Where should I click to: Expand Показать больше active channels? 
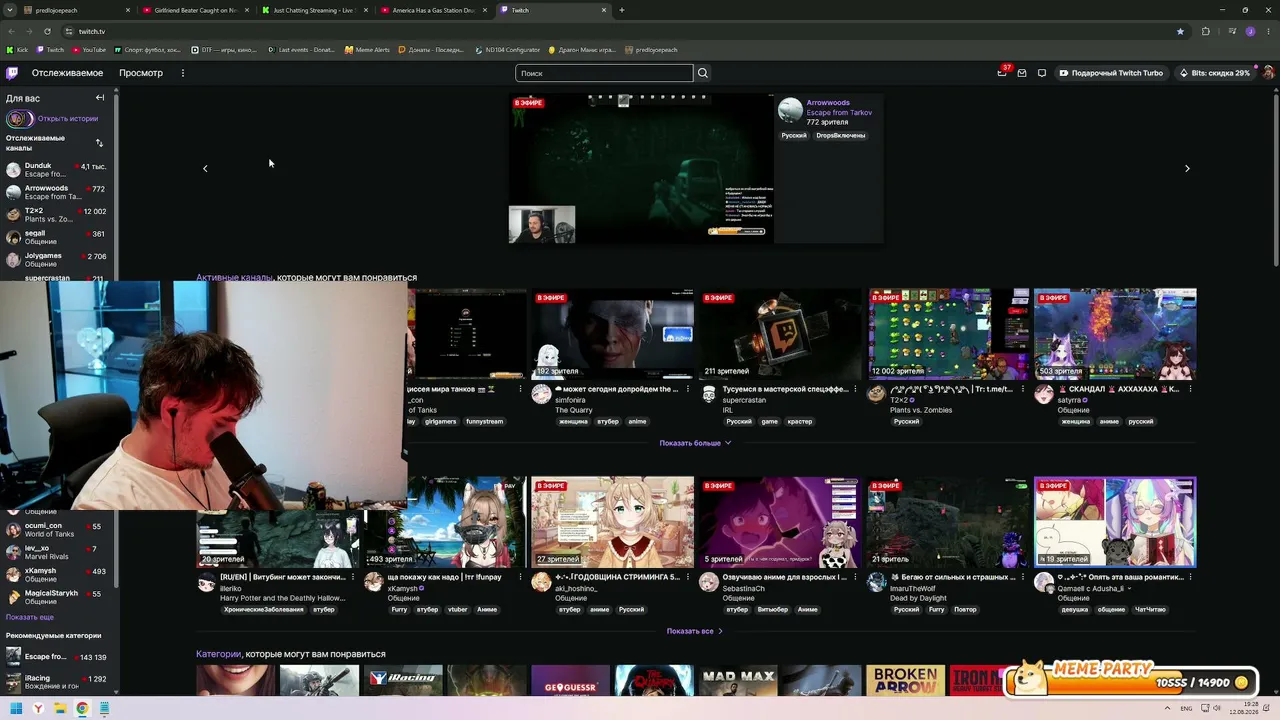pyautogui.click(x=695, y=443)
